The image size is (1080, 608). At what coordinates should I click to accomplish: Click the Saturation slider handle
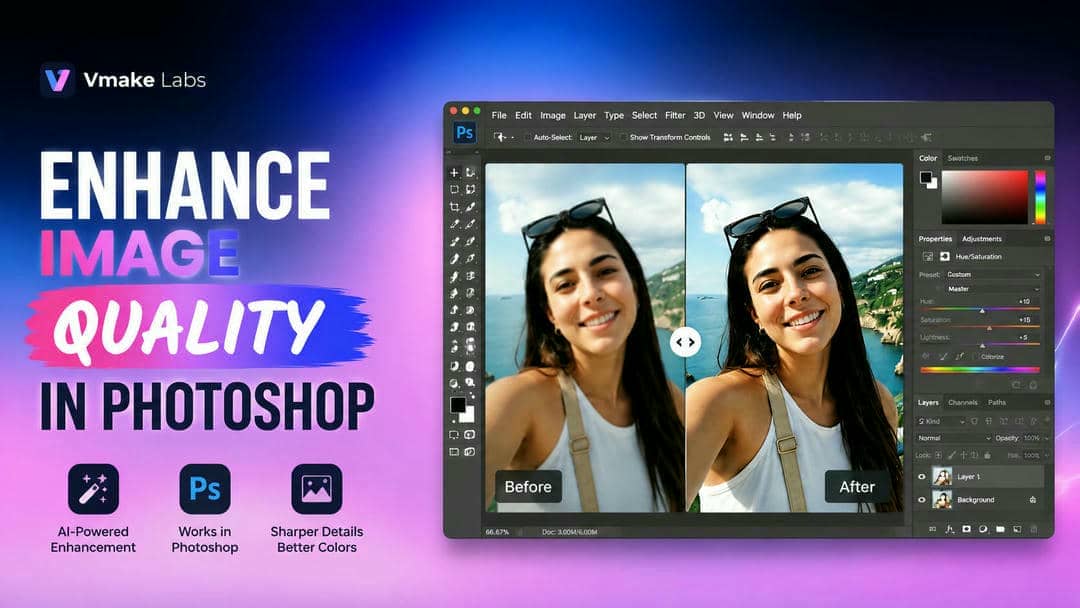click(989, 328)
